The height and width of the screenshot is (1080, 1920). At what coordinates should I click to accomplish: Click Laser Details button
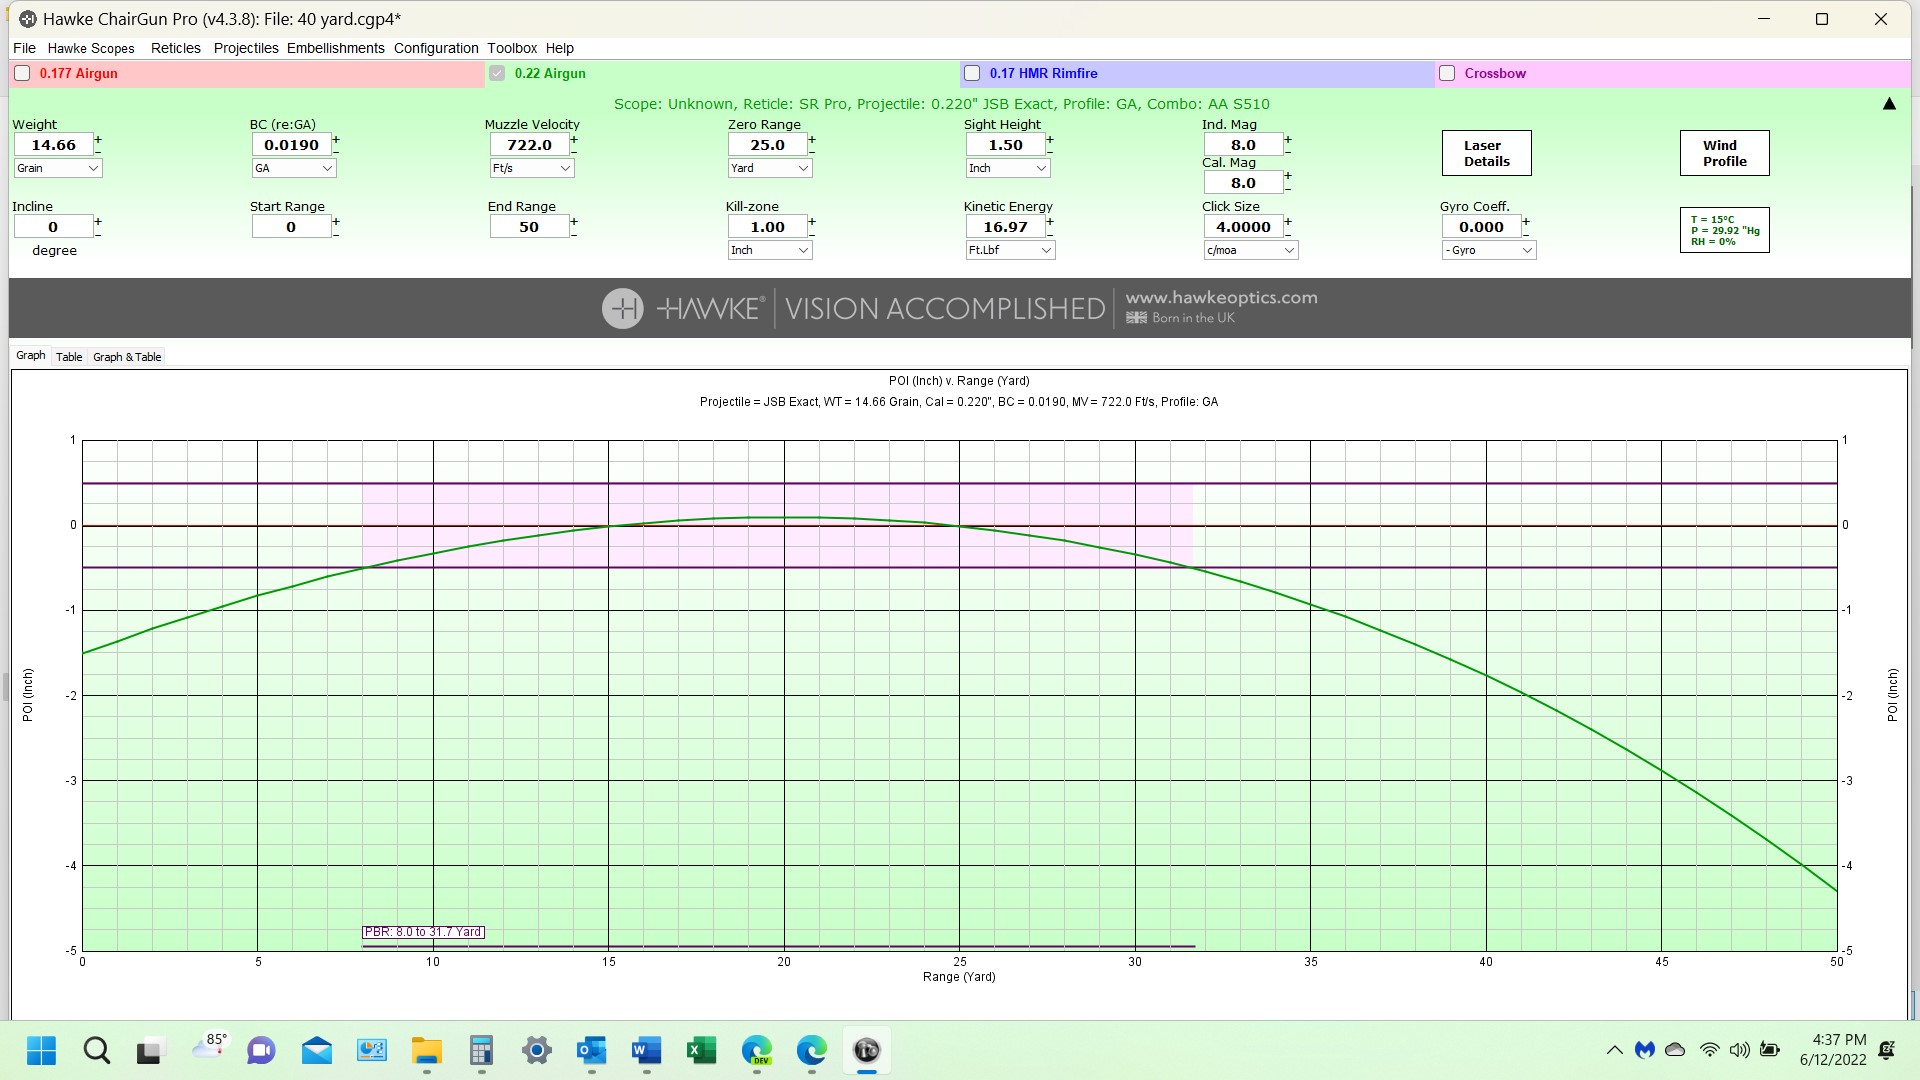tap(1486, 153)
